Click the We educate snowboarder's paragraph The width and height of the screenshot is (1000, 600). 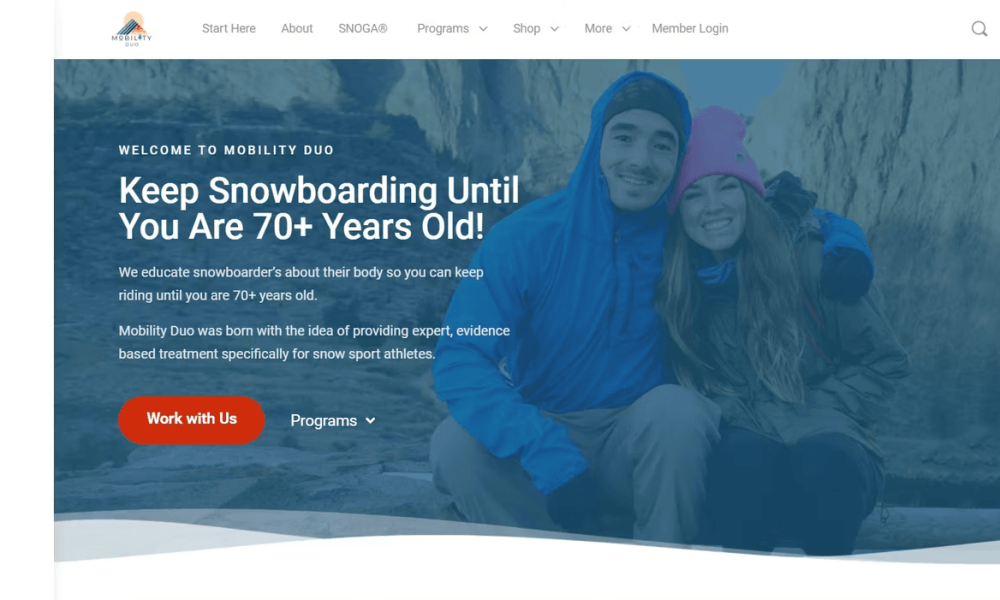pyautogui.click(x=301, y=284)
